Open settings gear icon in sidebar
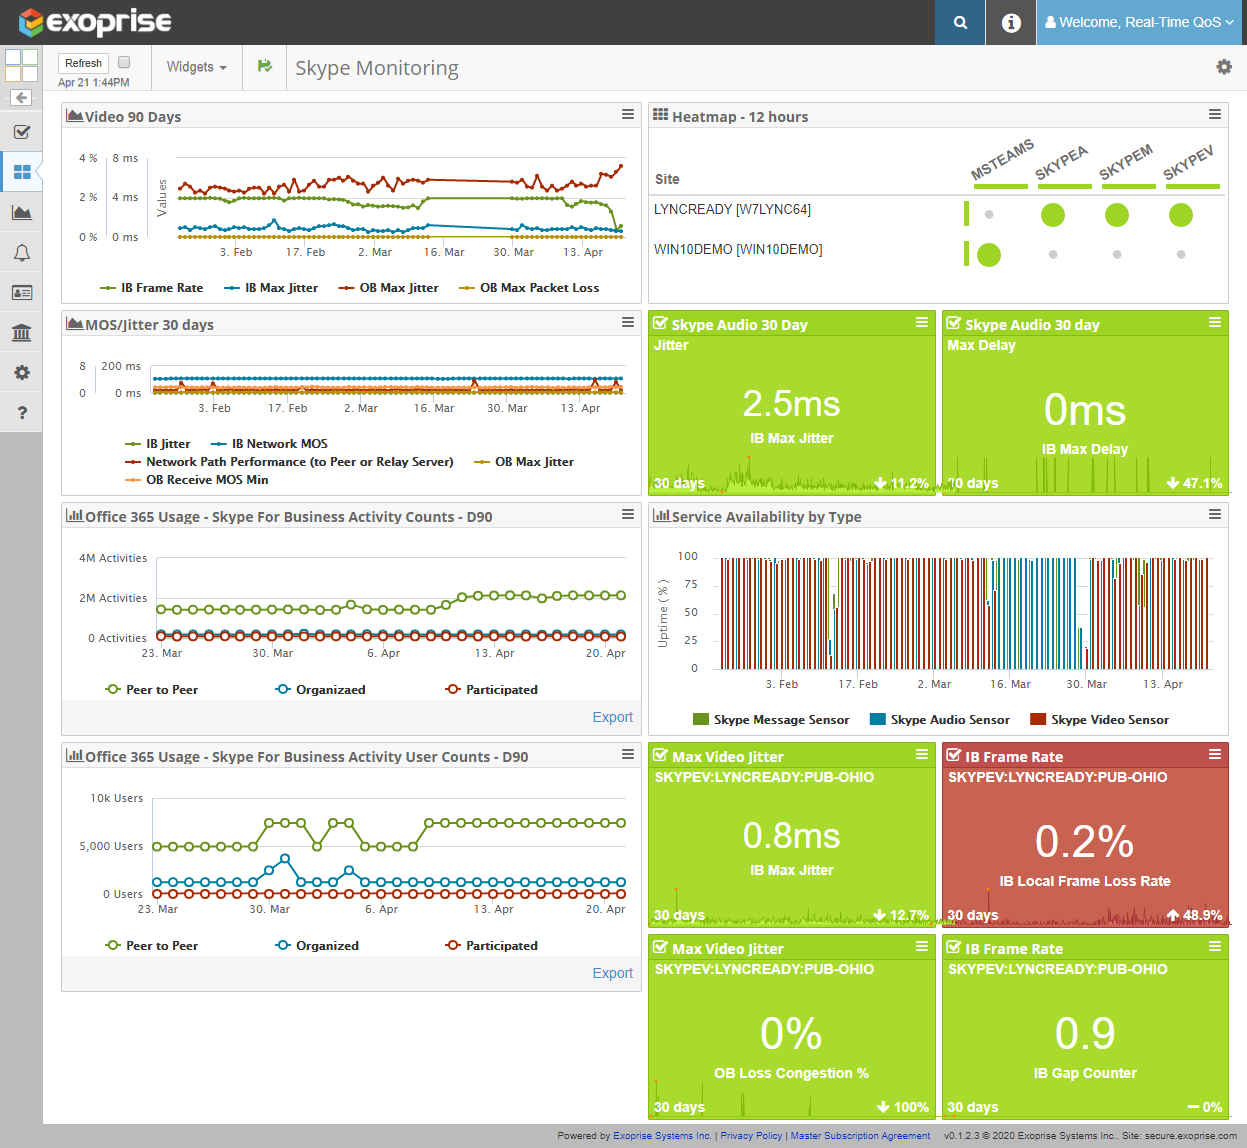Screen dimensions: 1247x1148 [x=21, y=372]
